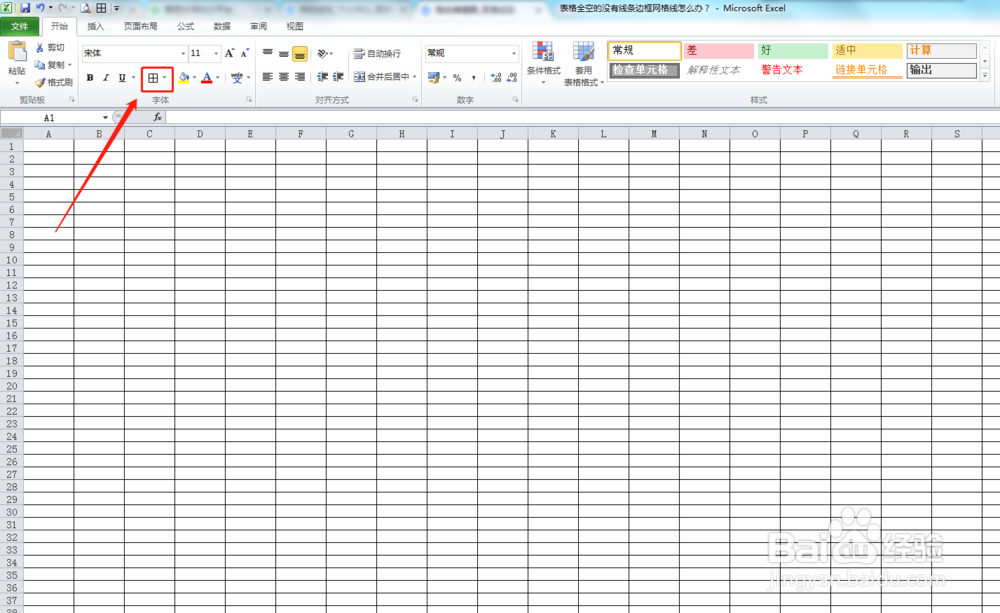Screen dimensions: 1000x613
Task: Apply the 警告文本 cell style
Action: pos(782,70)
